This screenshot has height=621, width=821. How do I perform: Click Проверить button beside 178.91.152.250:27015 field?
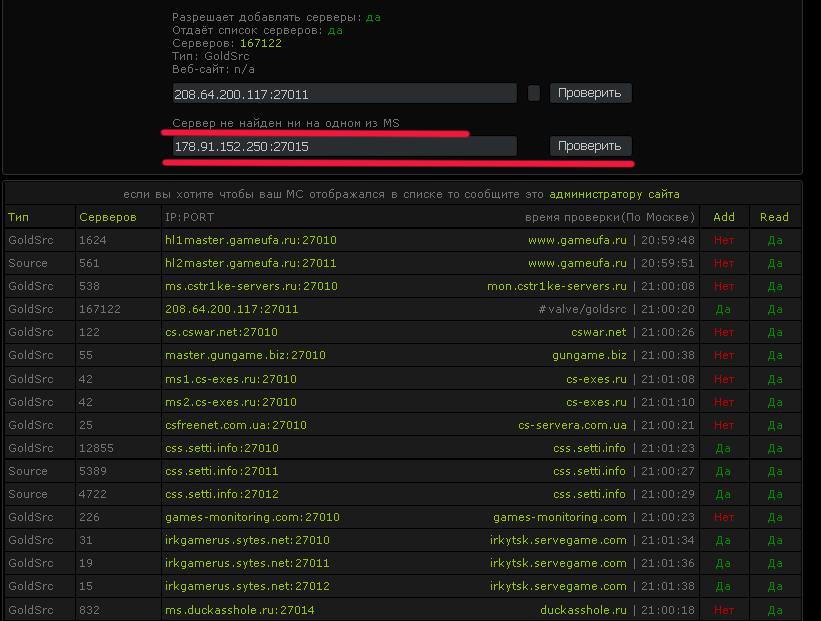[x=590, y=146]
